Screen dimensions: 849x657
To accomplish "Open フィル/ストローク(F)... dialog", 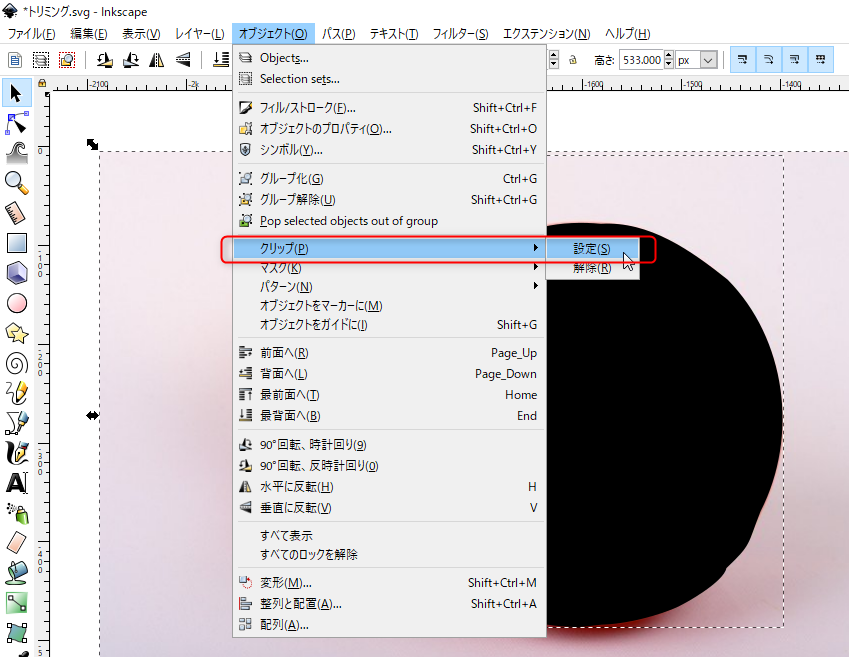I will coord(389,108).
